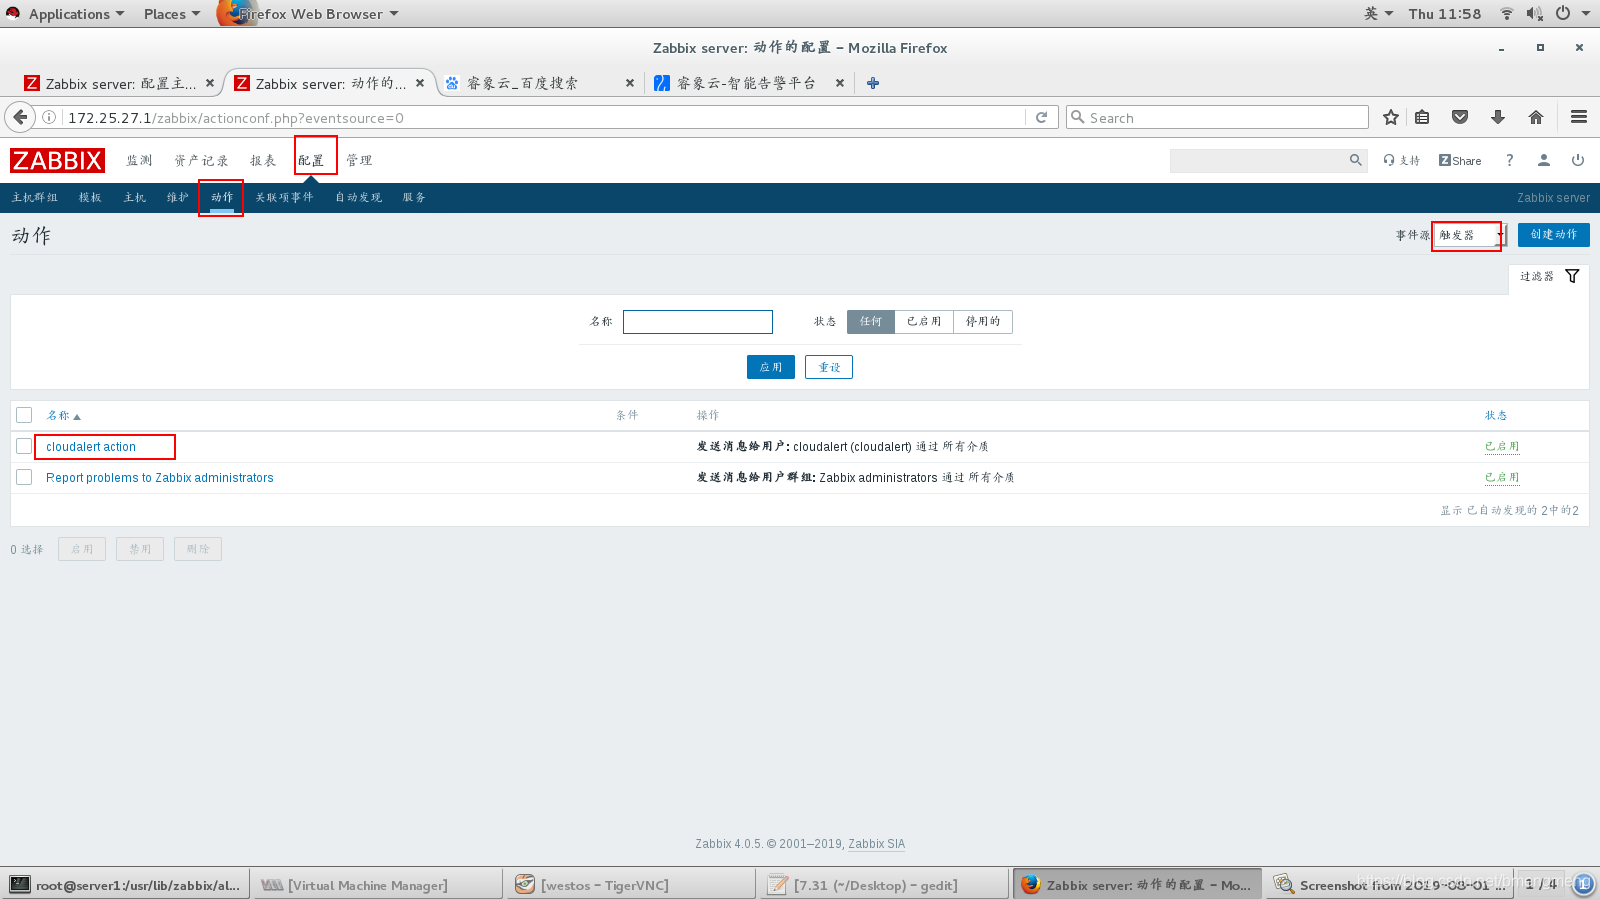The width and height of the screenshot is (1600, 900).
Task: Open the downloads arrow icon
Action: pos(1498,117)
